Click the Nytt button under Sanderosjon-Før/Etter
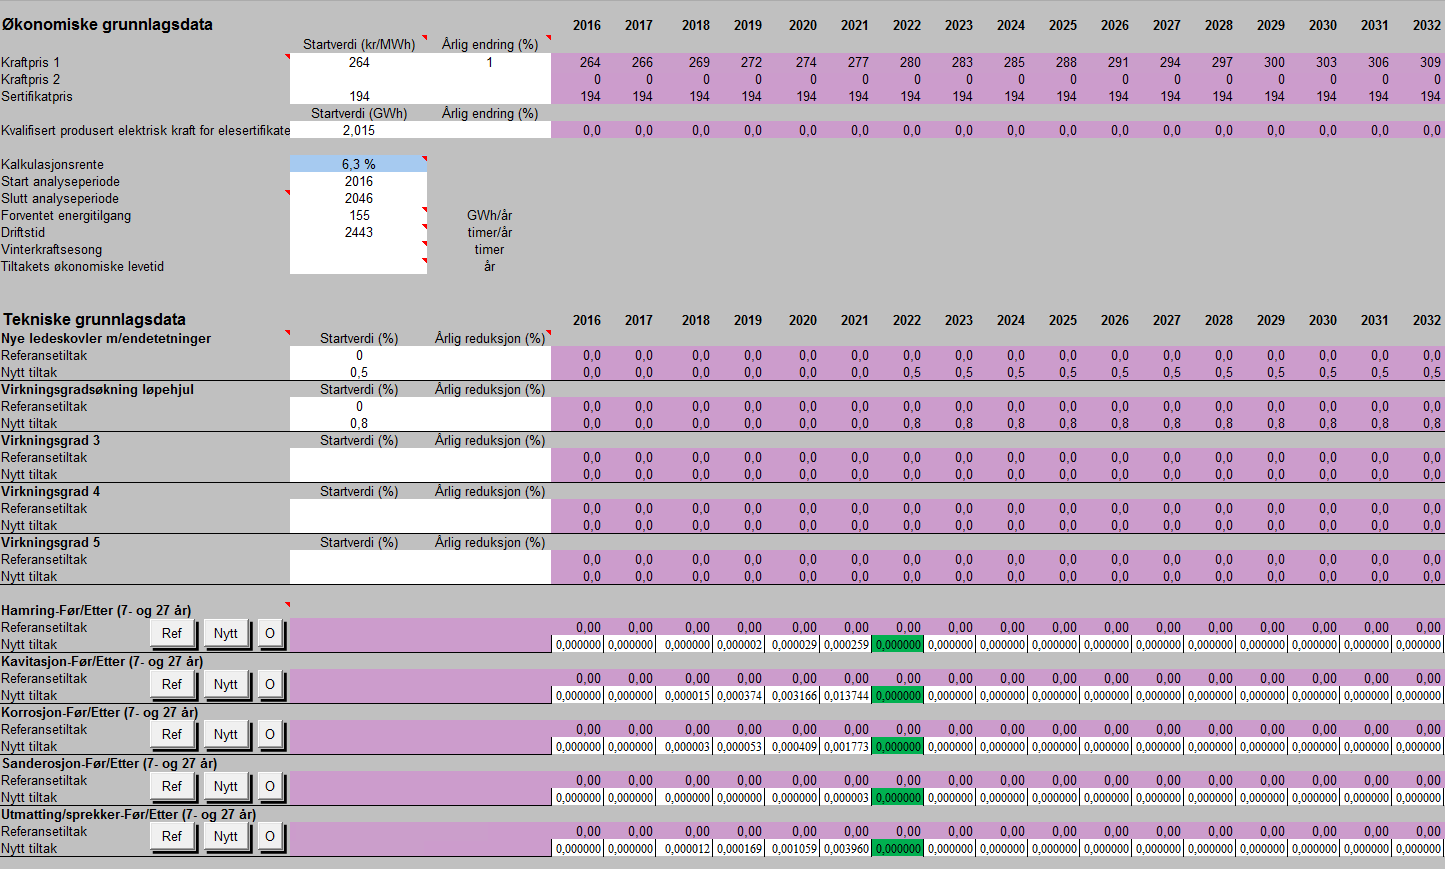The height and width of the screenshot is (869, 1445). point(226,786)
